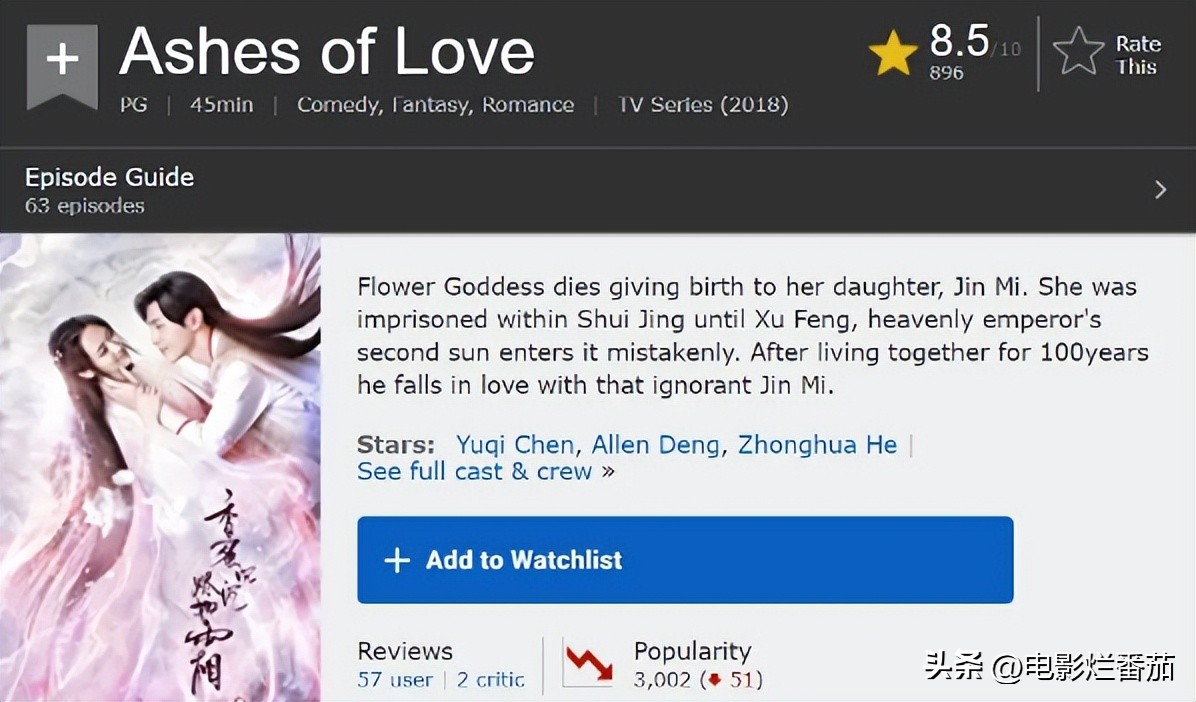Click the red popularity decrease arrow

coord(714,680)
